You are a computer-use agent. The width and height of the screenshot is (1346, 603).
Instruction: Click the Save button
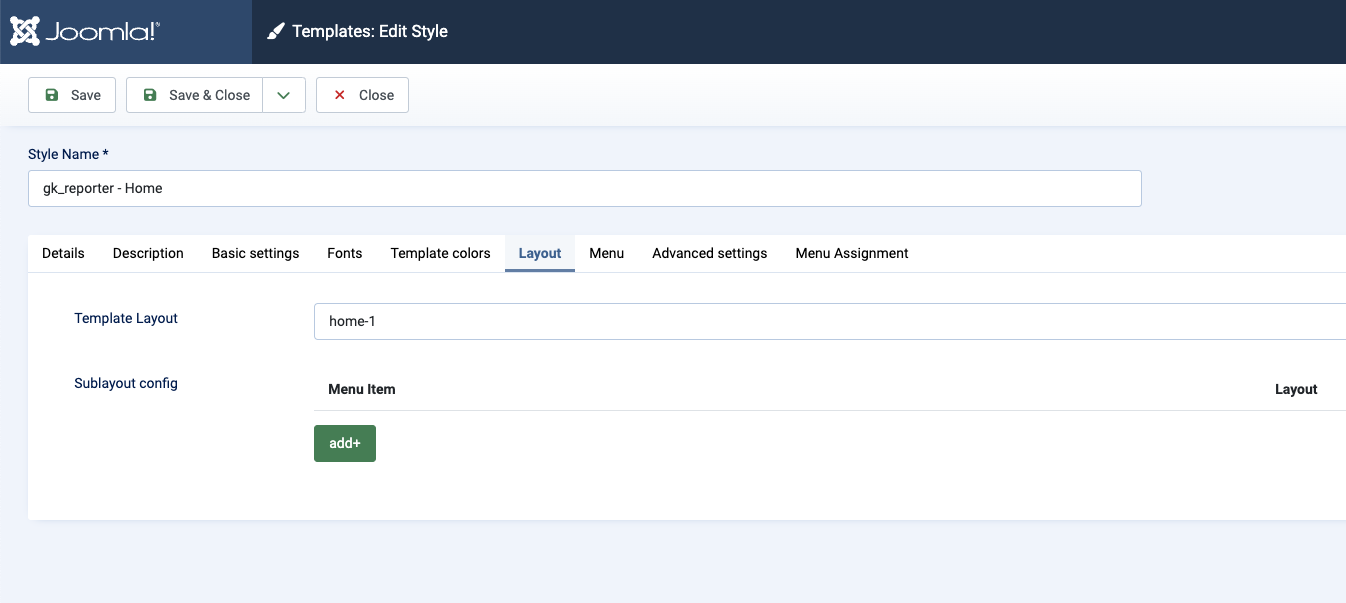click(x=72, y=95)
